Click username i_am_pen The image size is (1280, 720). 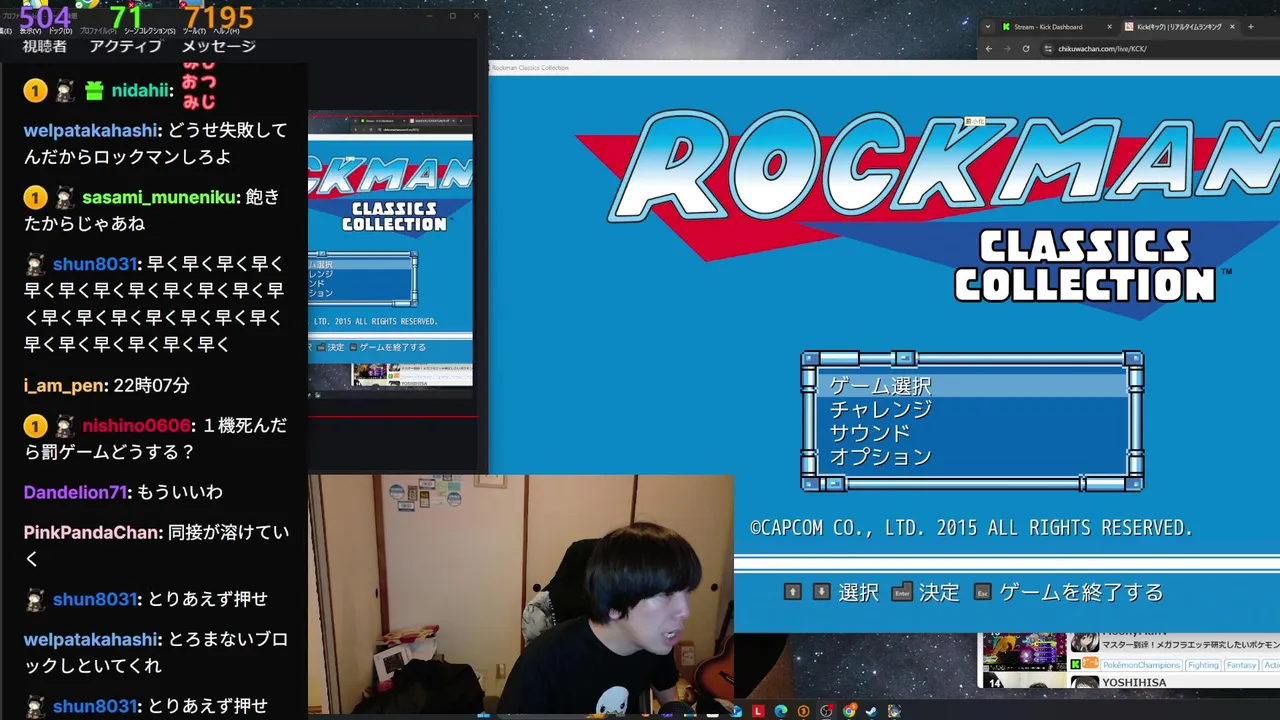tap(65, 385)
